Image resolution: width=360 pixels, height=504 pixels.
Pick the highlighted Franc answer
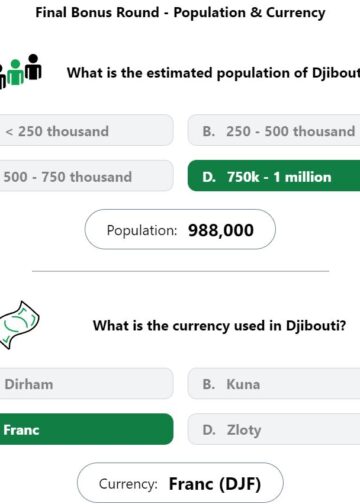86,429
